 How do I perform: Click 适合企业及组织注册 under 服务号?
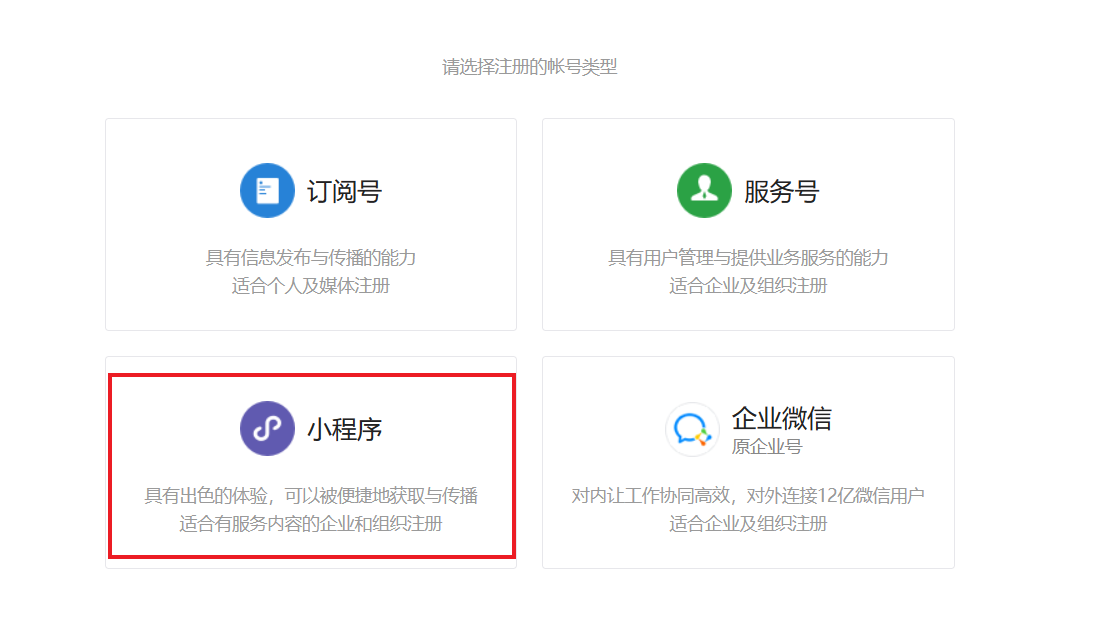pyautogui.click(x=748, y=286)
